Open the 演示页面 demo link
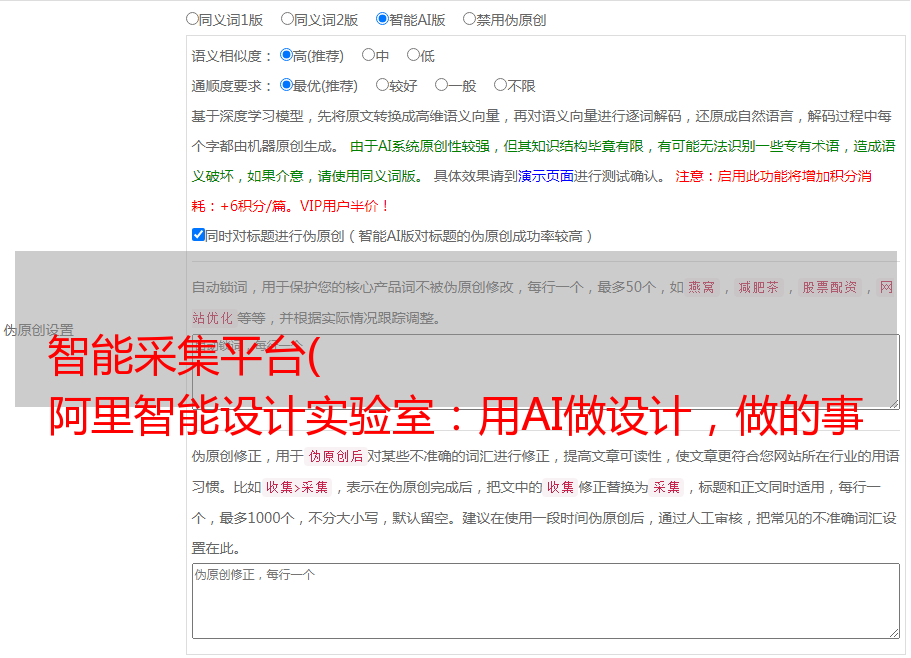This screenshot has width=911, height=658. pyautogui.click(x=545, y=176)
